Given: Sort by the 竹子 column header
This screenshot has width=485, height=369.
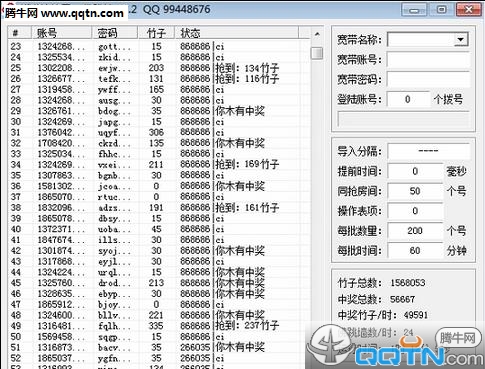Looking at the screenshot, I should click(x=156, y=33).
